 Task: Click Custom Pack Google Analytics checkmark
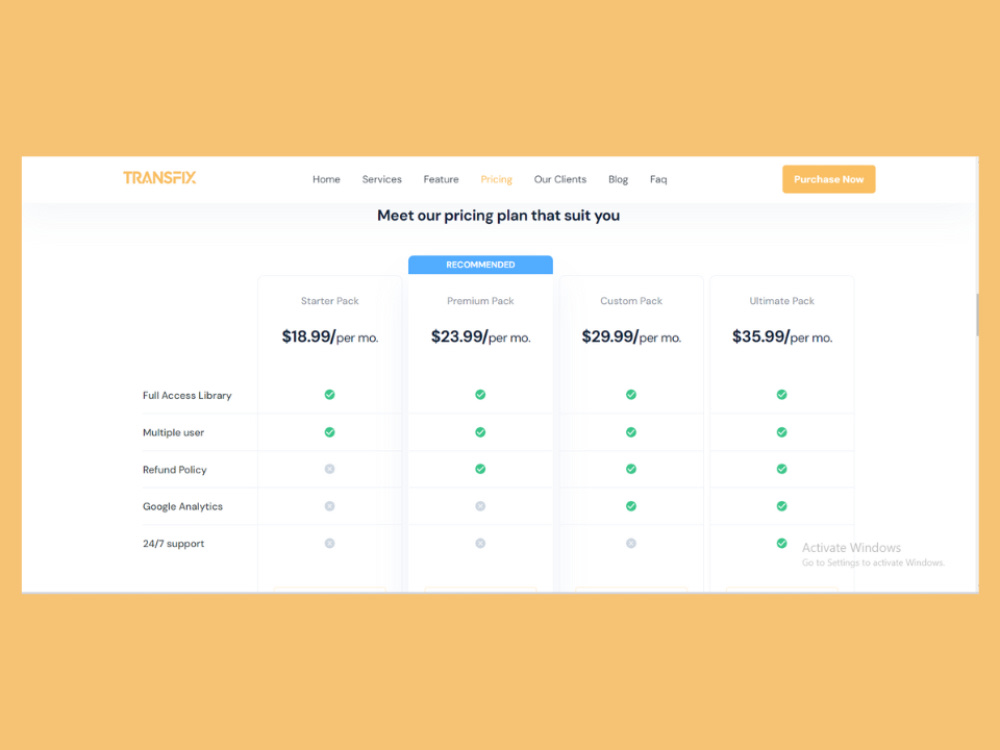pos(631,506)
